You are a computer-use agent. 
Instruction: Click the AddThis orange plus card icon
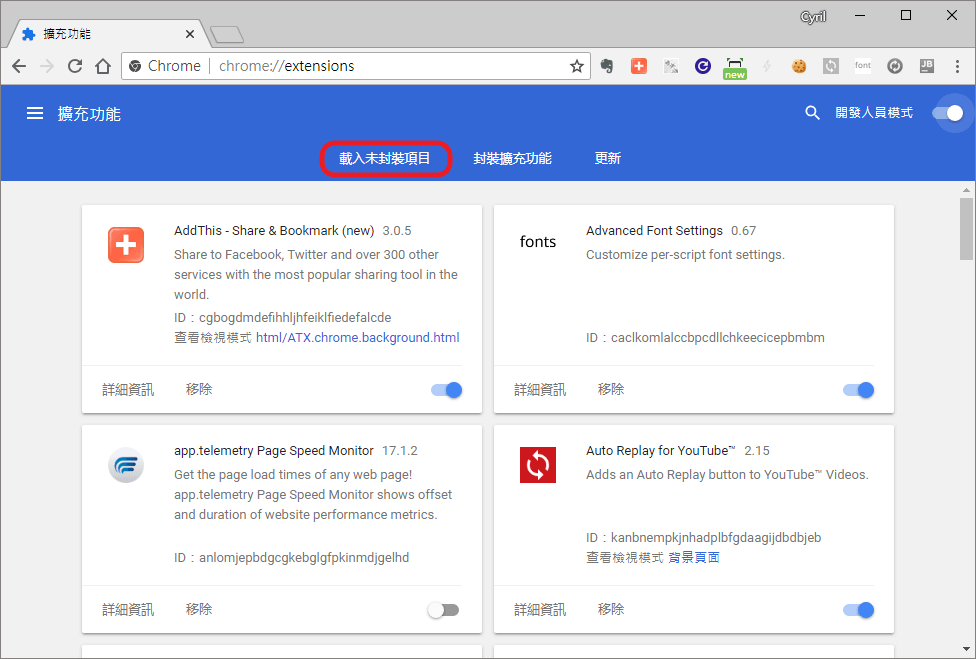(x=126, y=245)
